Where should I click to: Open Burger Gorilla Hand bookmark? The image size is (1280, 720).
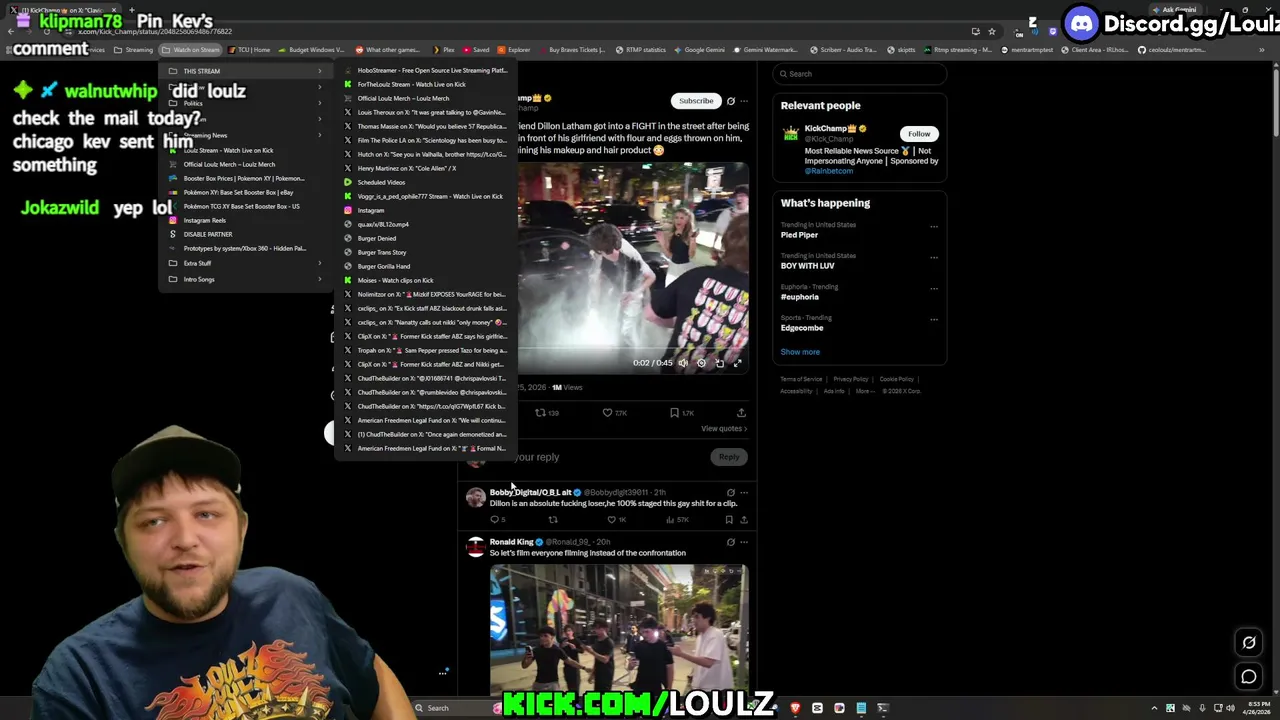pyautogui.click(x=425, y=266)
